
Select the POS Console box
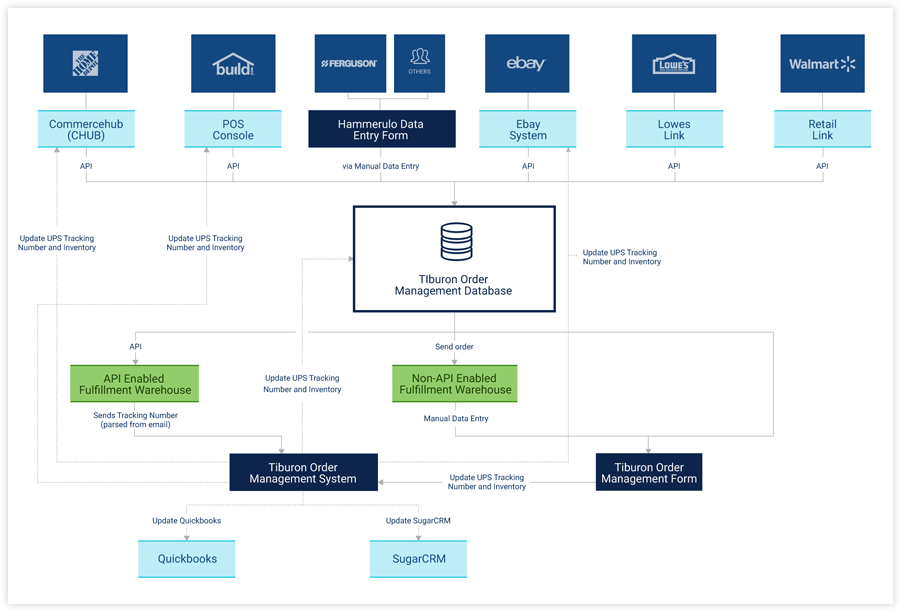tap(233, 129)
